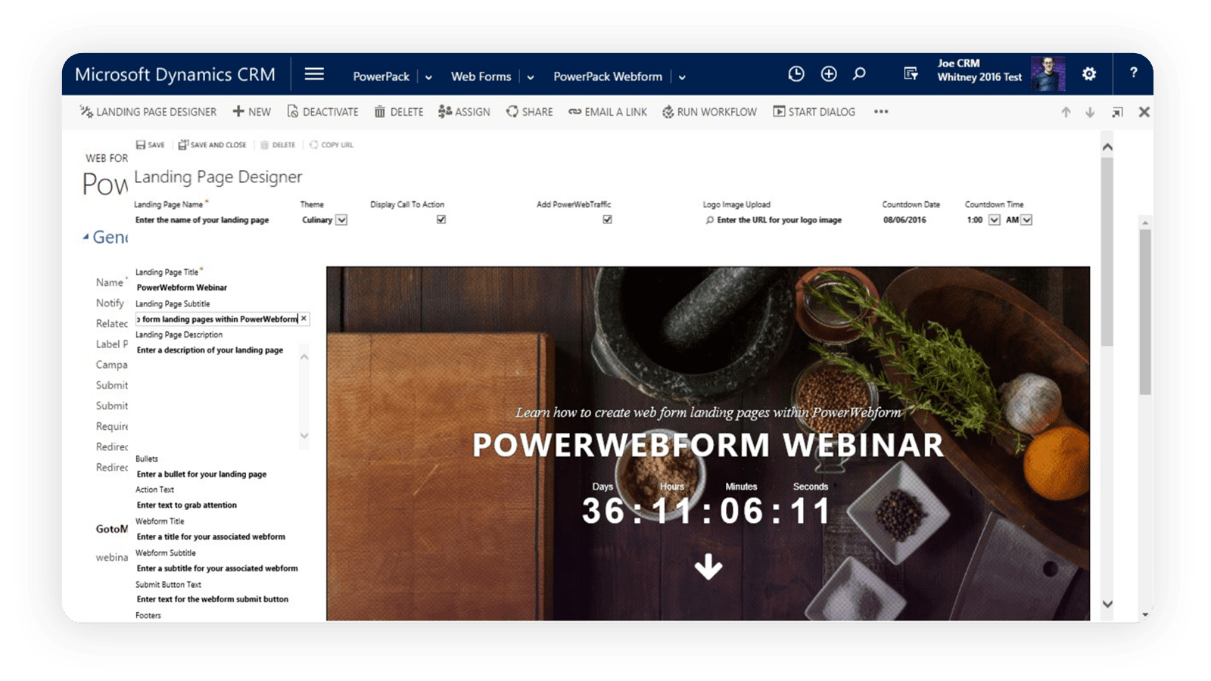Click the PowerWebform Webinar heading preview

click(708, 445)
